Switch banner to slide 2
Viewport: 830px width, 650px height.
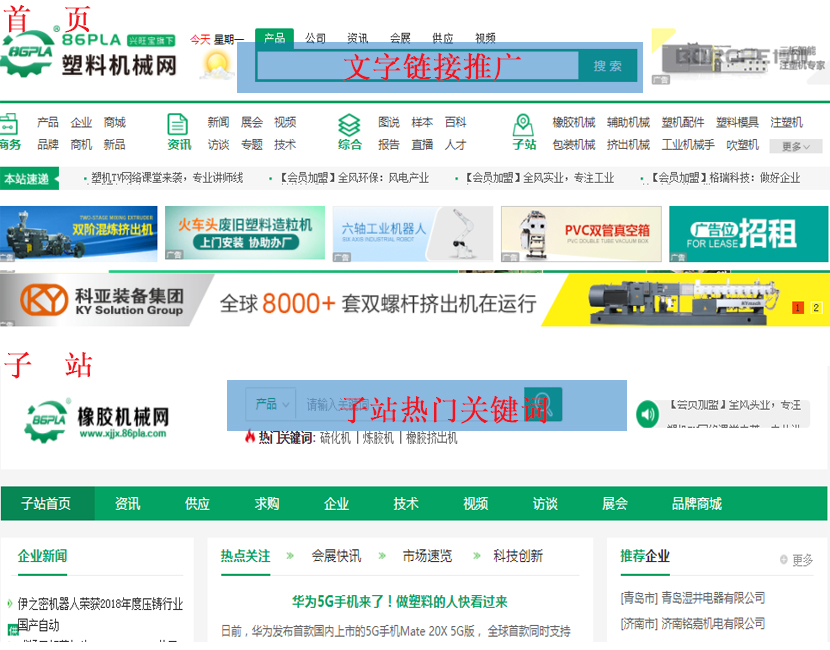pos(816,308)
